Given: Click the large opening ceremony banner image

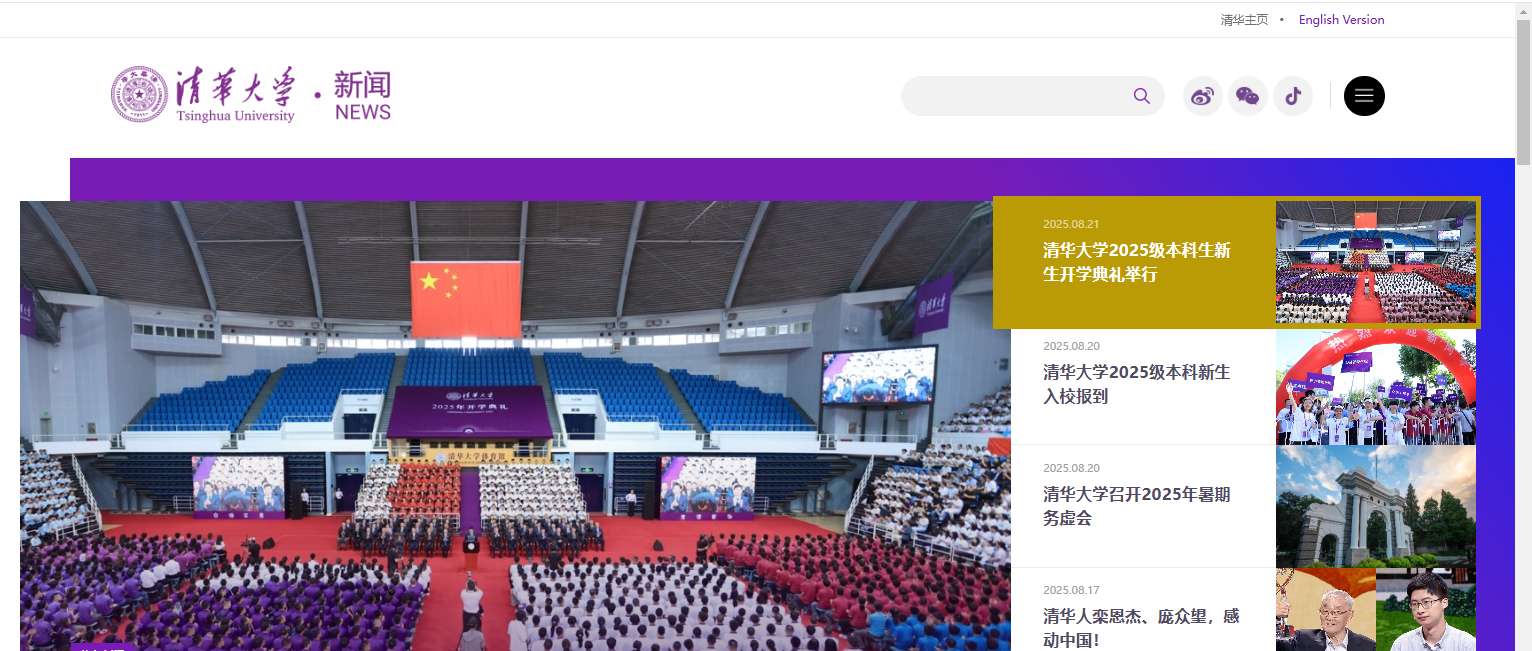Looking at the screenshot, I should click(x=515, y=426).
